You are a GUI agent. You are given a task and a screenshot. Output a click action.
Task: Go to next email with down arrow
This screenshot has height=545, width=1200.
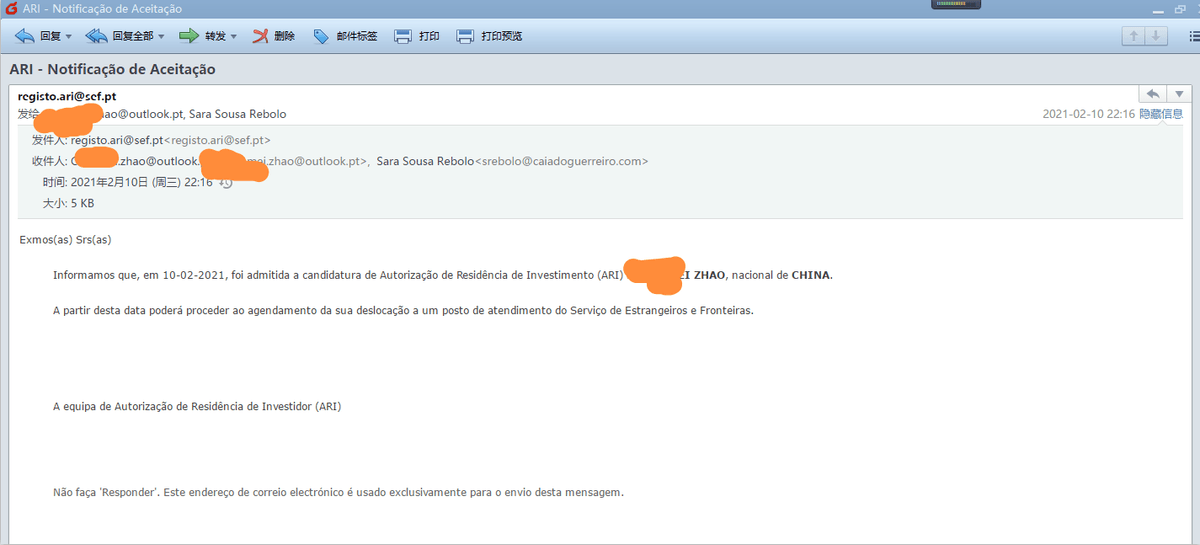coord(1156,36)
